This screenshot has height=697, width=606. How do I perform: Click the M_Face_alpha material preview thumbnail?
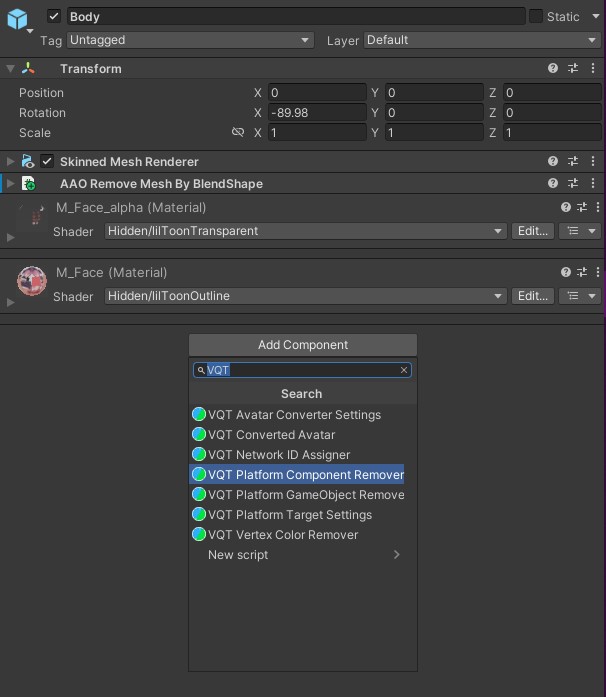tap(32, 216)
